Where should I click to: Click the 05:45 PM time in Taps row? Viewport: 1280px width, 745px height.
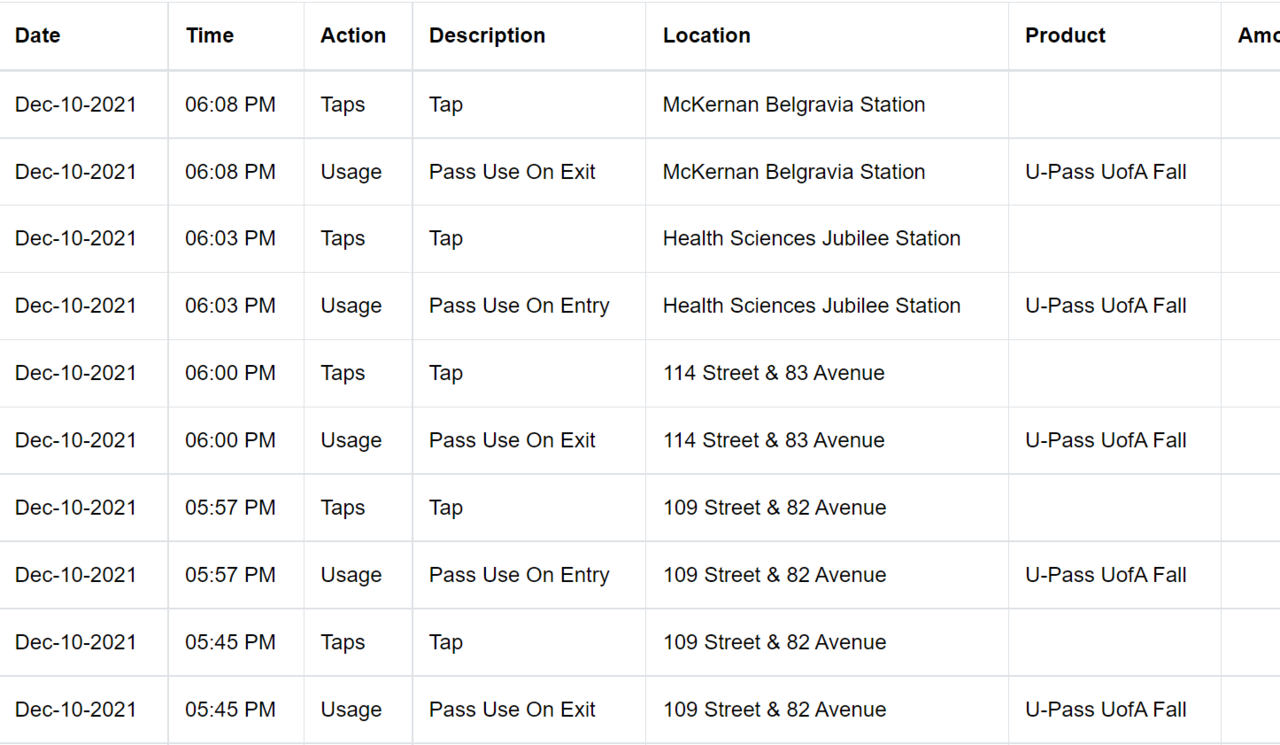pos(230,642)
